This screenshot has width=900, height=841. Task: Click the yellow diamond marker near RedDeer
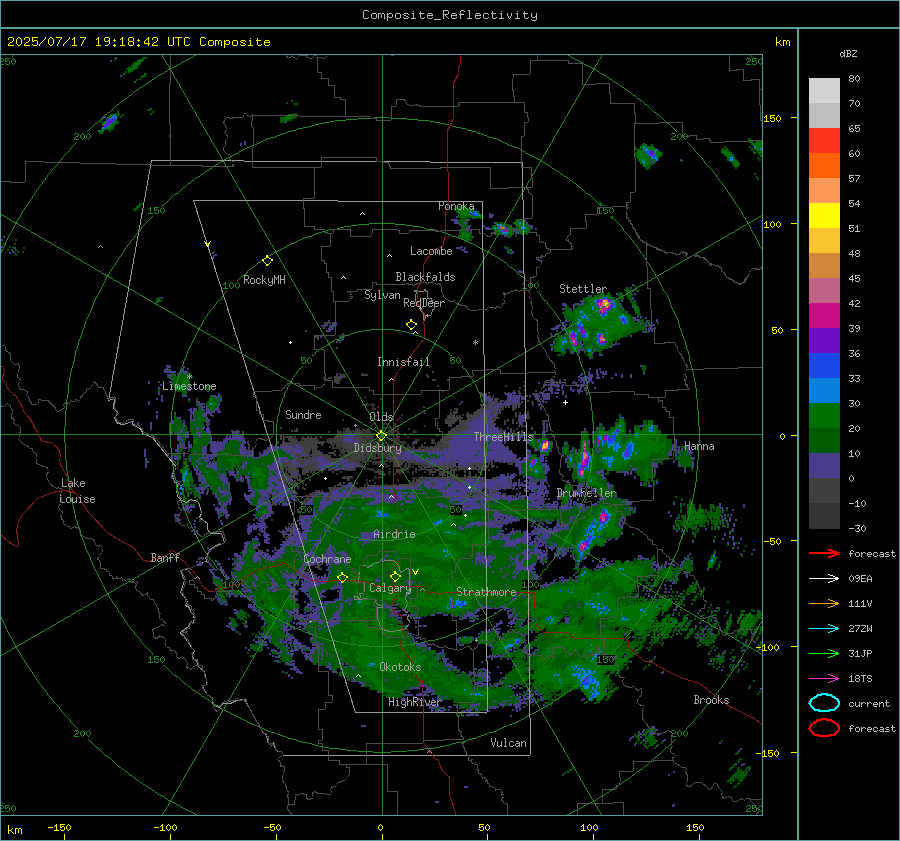point(412,325)
